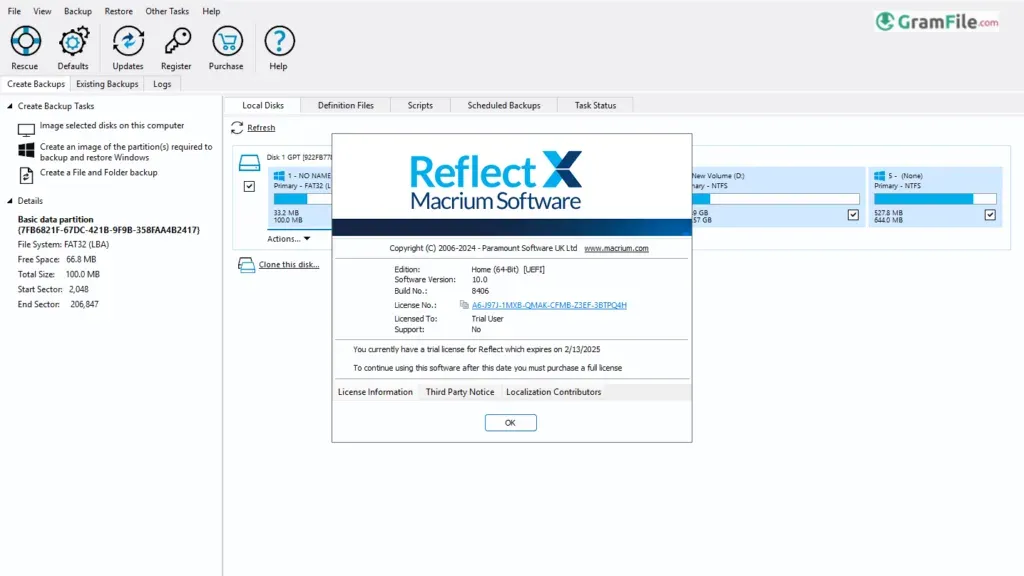Open the Localization Contributors tab

(x=554, y=392)
